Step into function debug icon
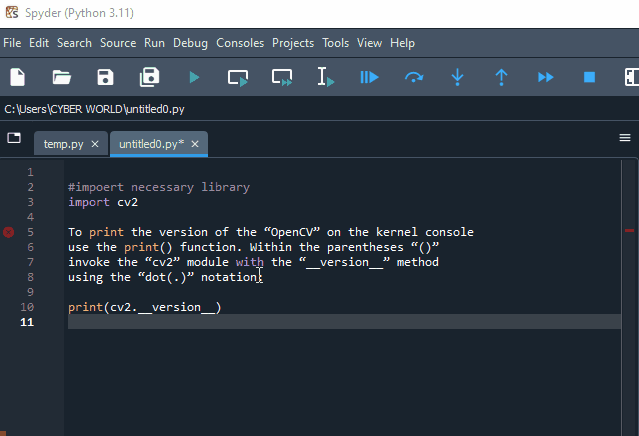The width and height of the screenshot is (639, 436). click(x=458, y=77)
